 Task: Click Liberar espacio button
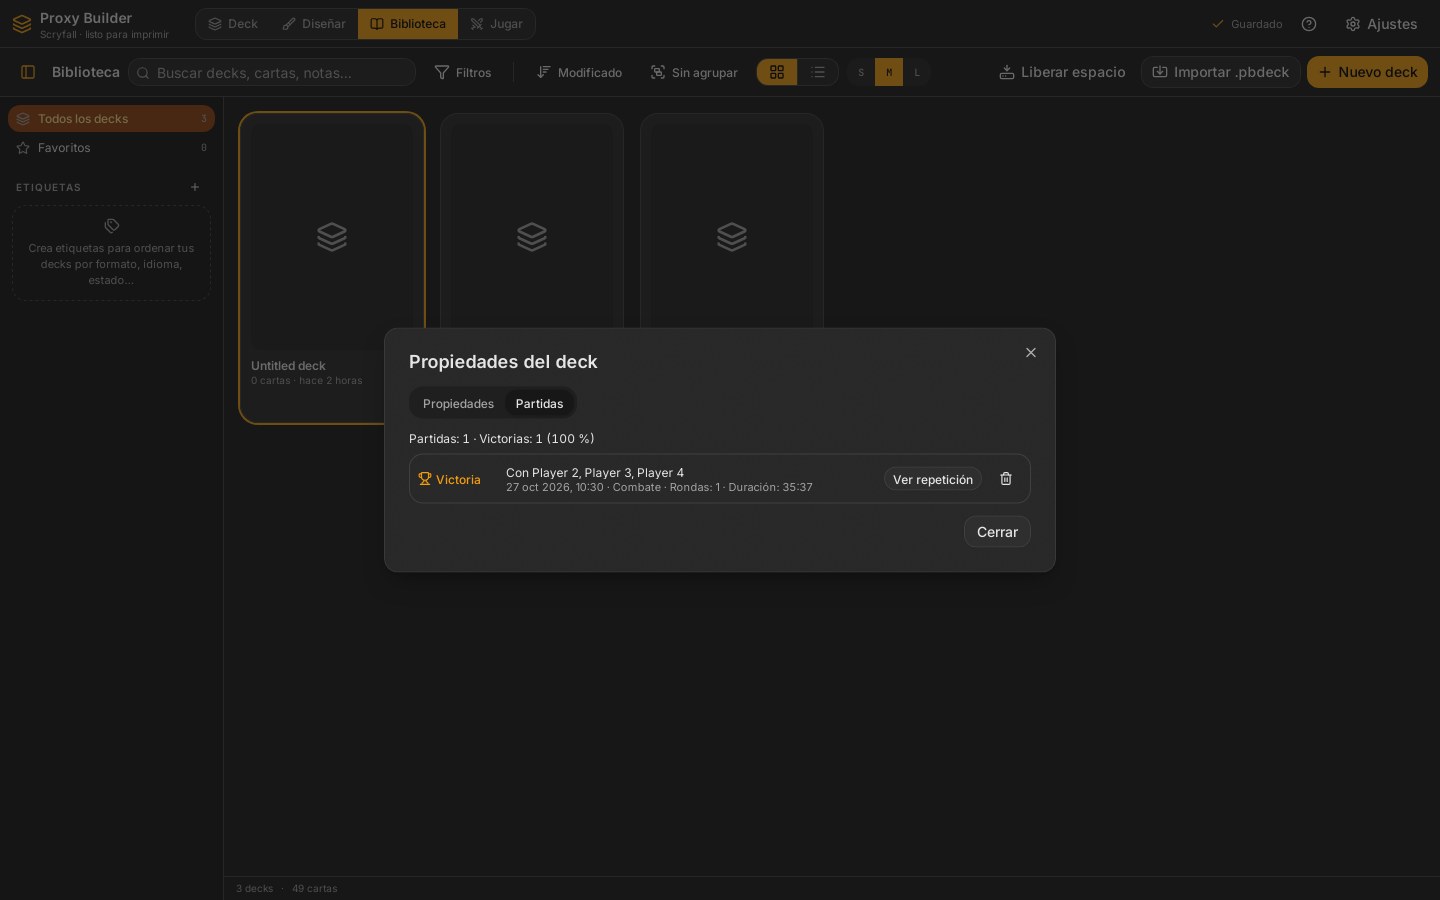(x=1062, y=72)
